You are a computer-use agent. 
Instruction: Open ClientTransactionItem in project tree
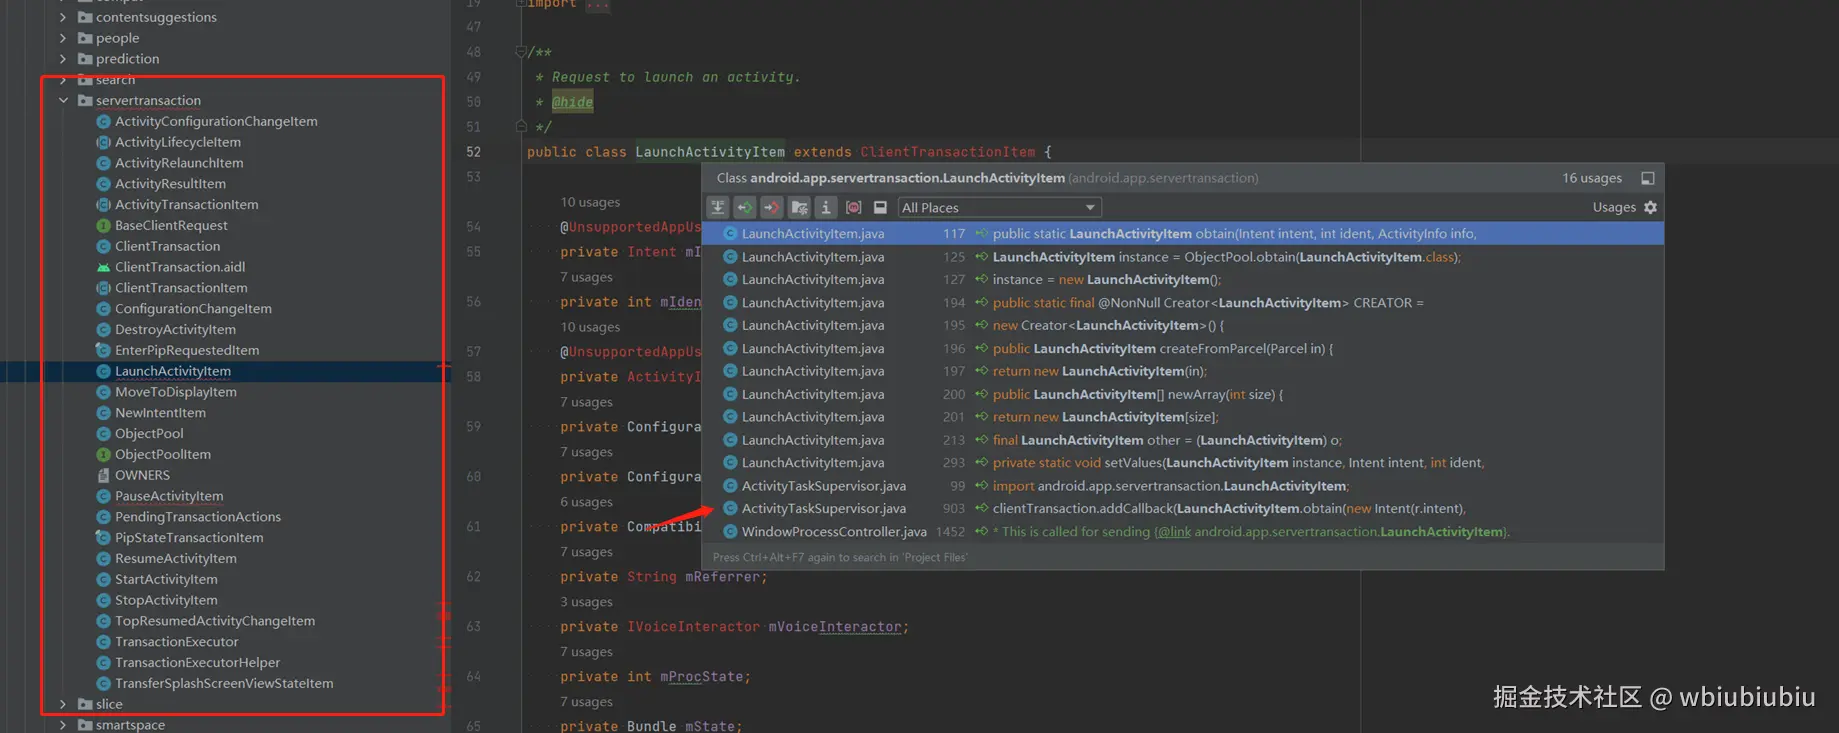(x=181, y=288)
